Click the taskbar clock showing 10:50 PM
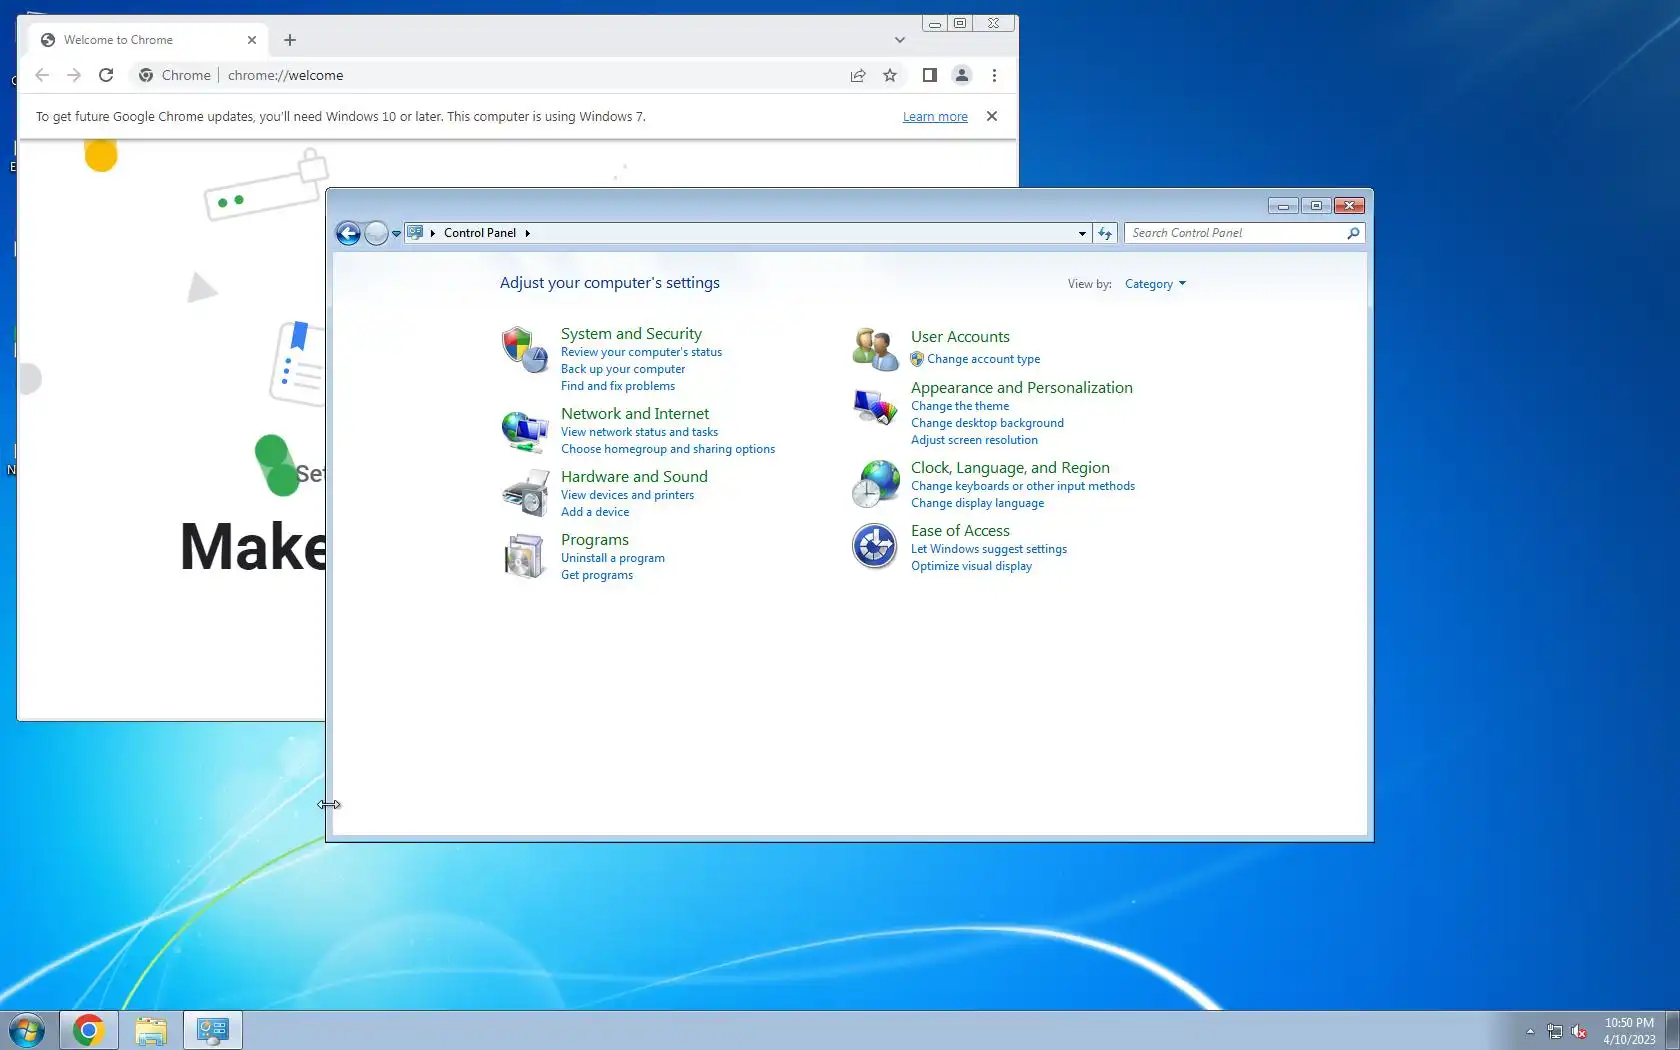This screenshot has height=1050, width=1680. [x=1629, y=1031]
